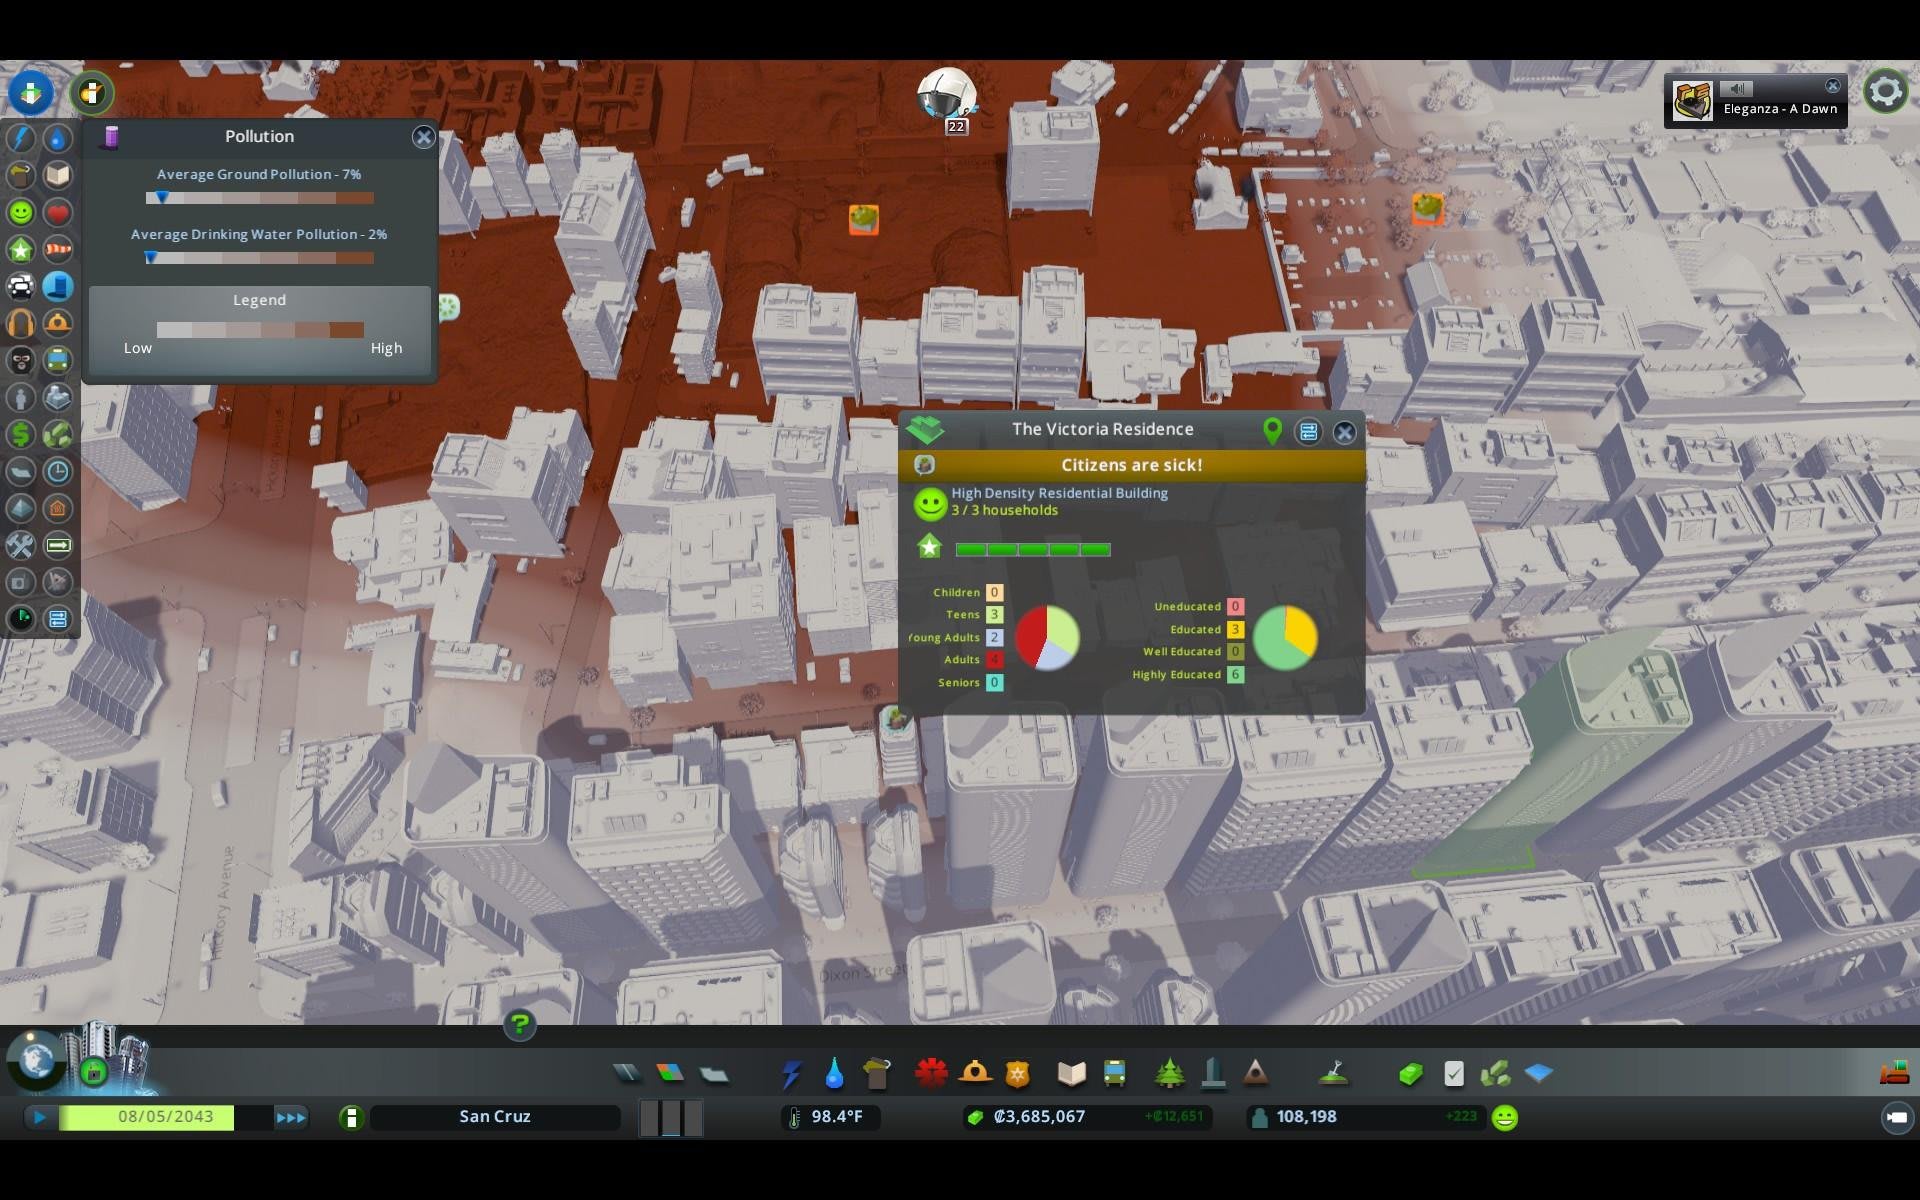Open the Health heart info view

point(58,212)
